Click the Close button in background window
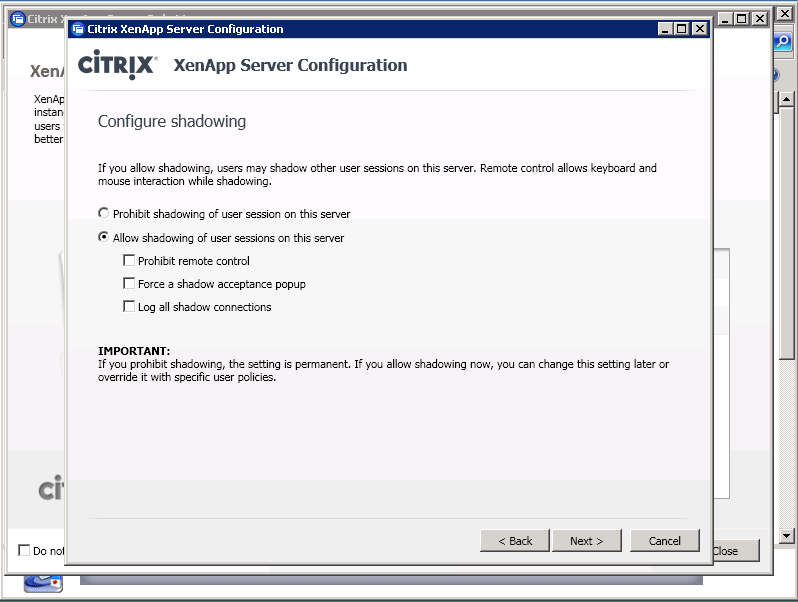 (736, 551)
